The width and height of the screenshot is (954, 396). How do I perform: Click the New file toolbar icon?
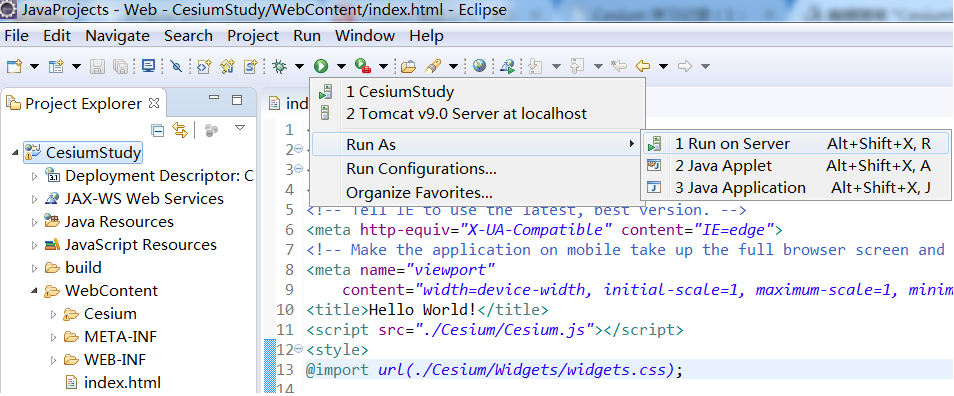click(14, 66)
